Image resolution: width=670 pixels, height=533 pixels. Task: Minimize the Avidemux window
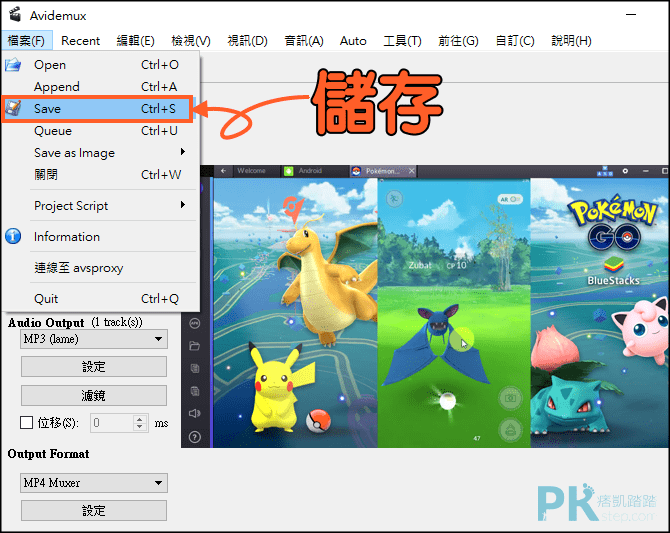coord(631,15)
